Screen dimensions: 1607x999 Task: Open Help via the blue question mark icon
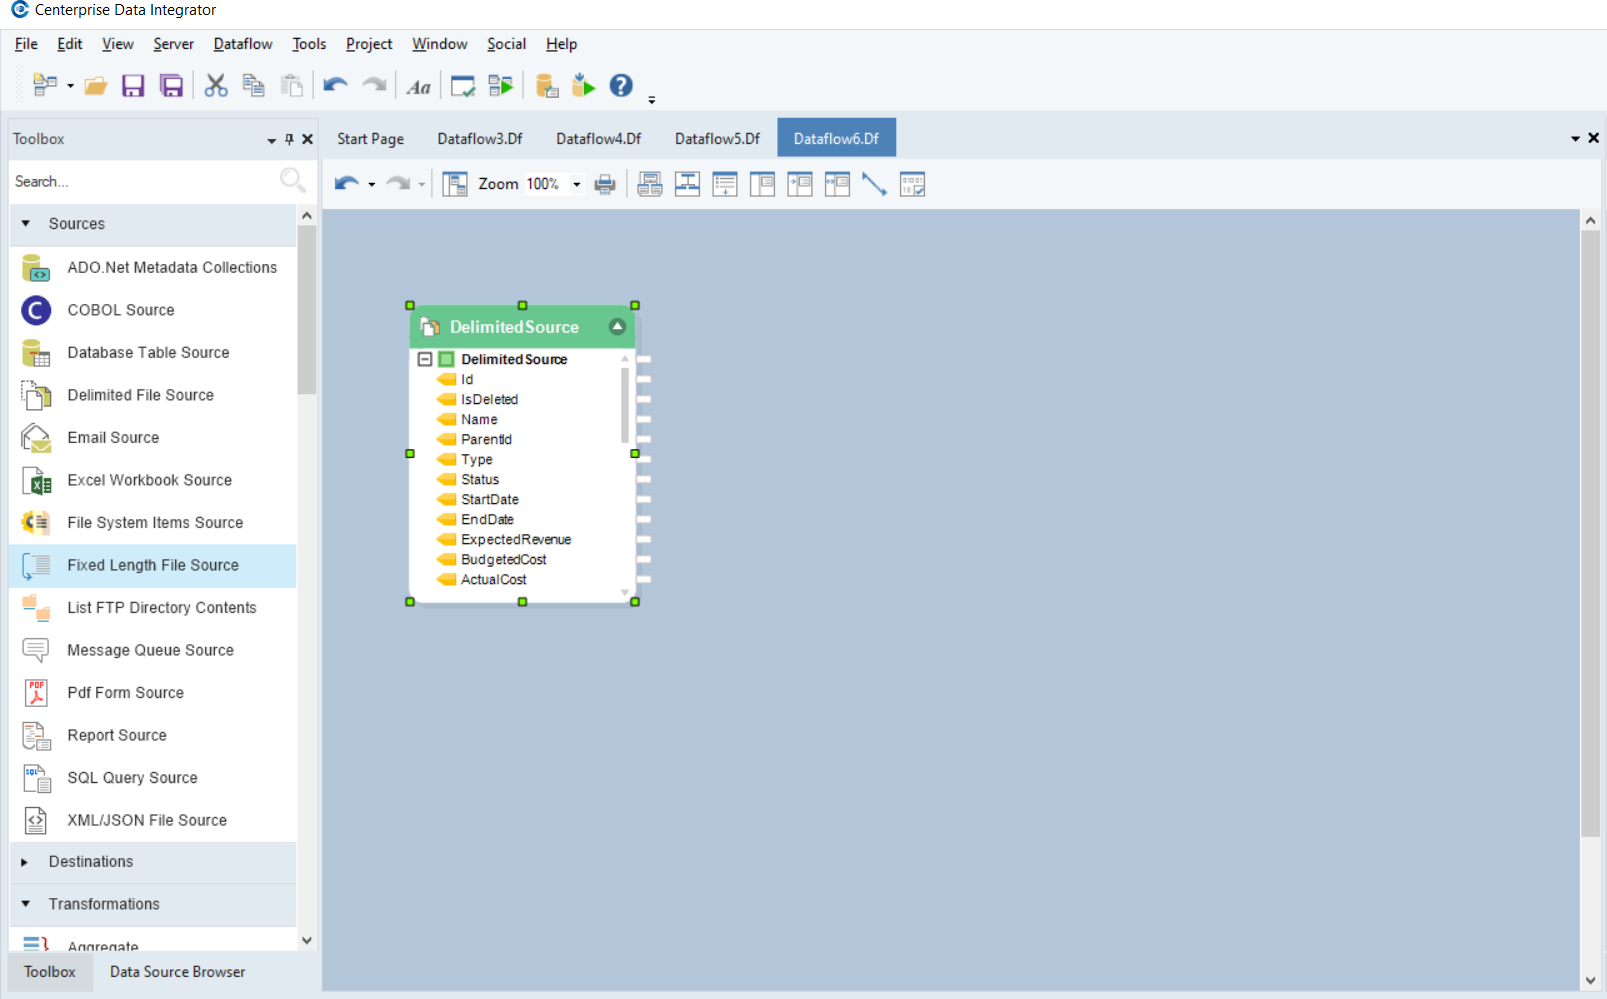(621, 86)
